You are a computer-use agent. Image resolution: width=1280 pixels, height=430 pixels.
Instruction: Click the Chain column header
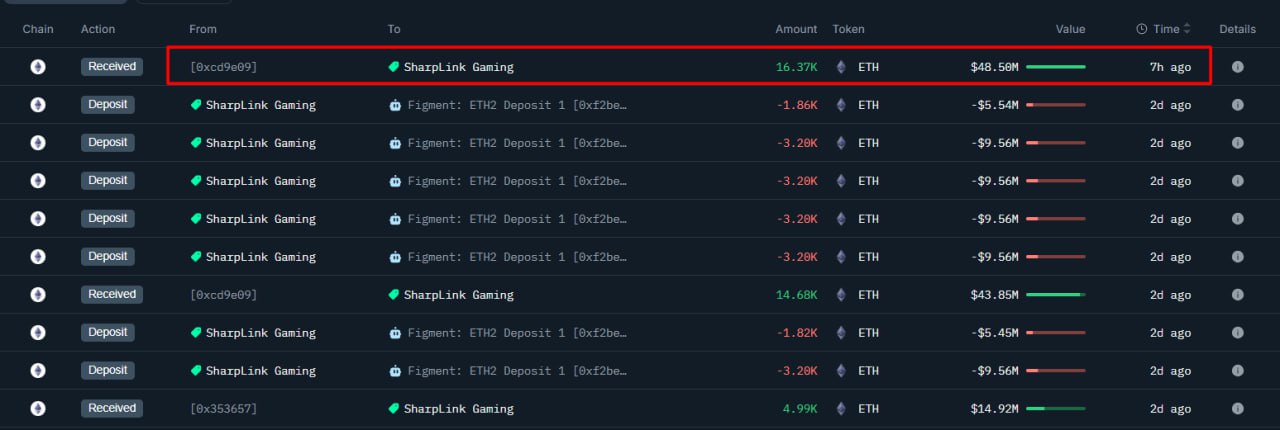(38, 29)
